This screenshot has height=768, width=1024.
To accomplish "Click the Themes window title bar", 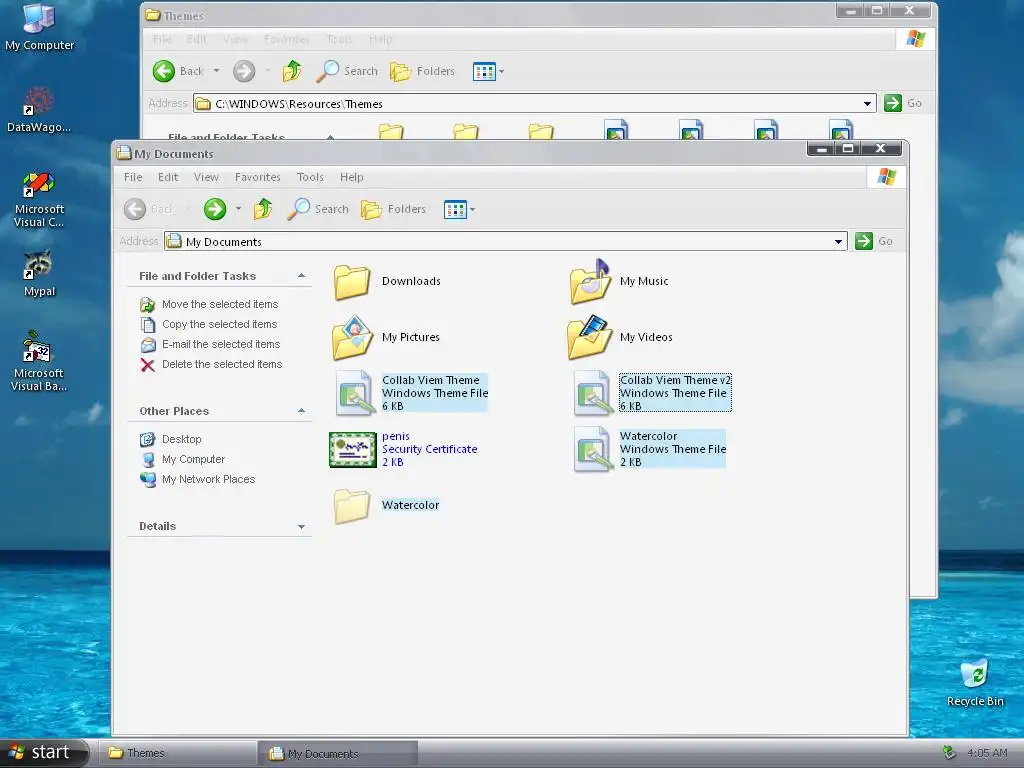I will pyautogui.click(x=490, y=15).
